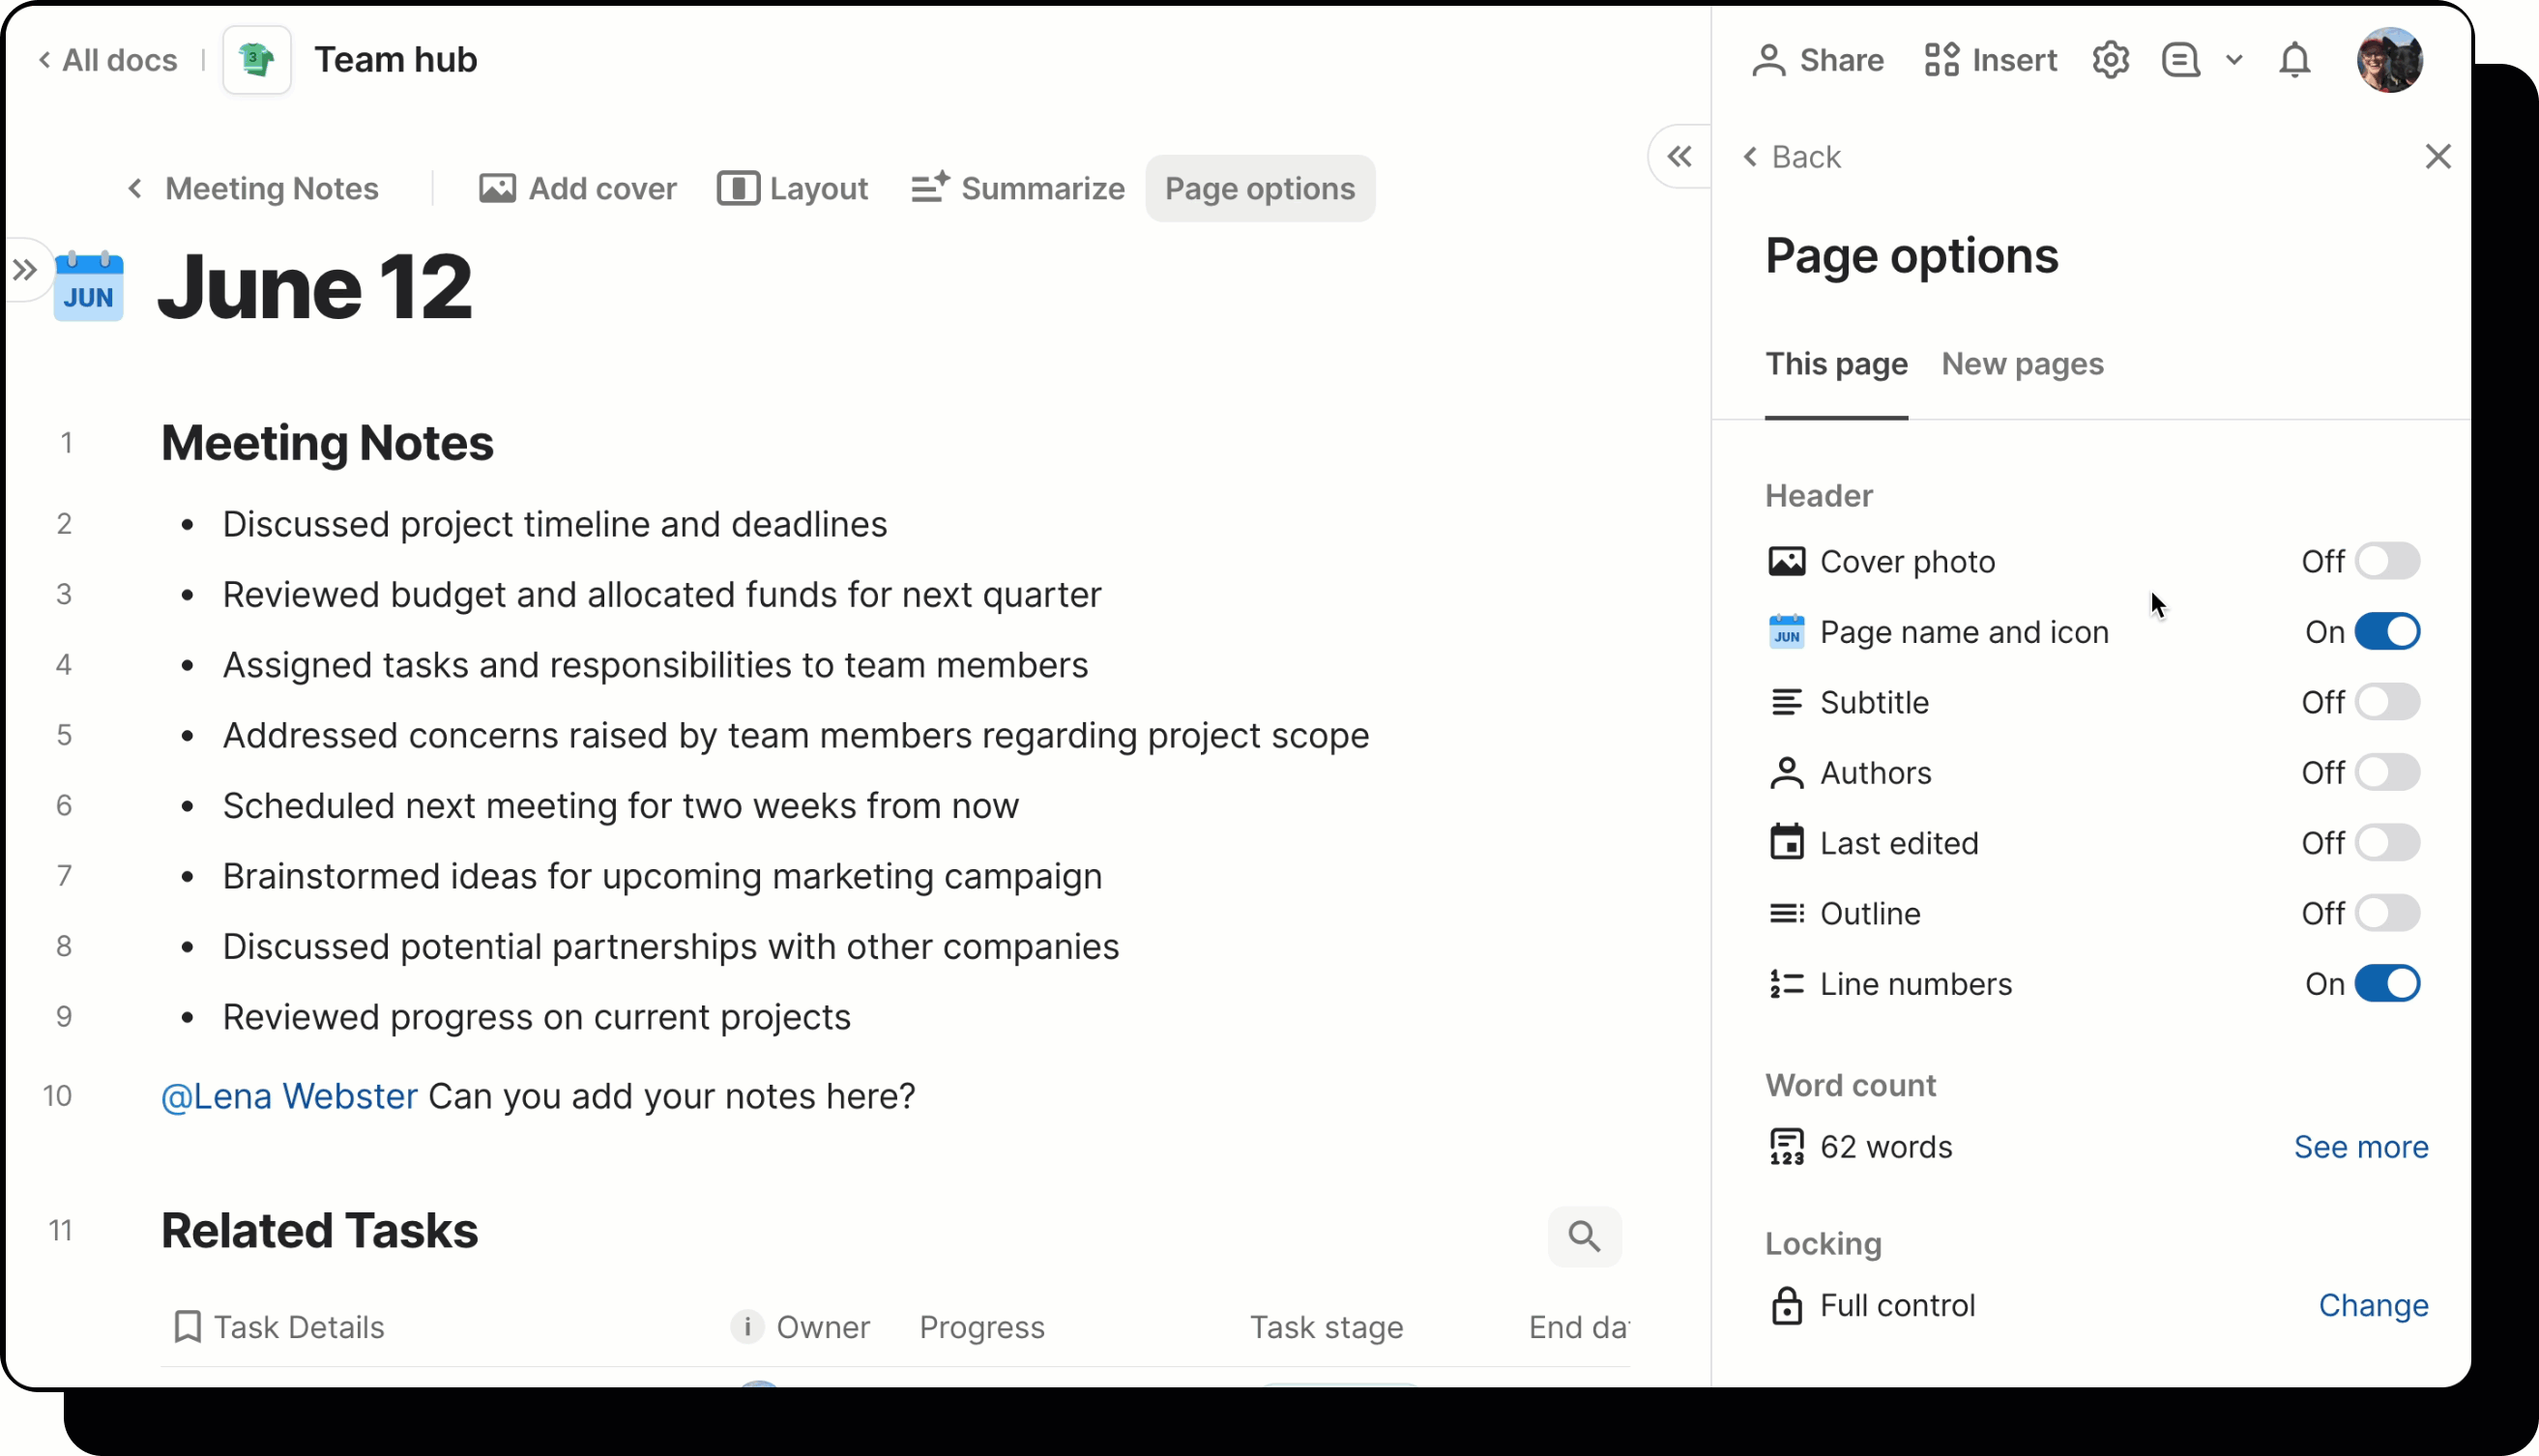Toggle the Page options button
This screenshot has width=2539, height=1456.
(x=1260, y=188)
